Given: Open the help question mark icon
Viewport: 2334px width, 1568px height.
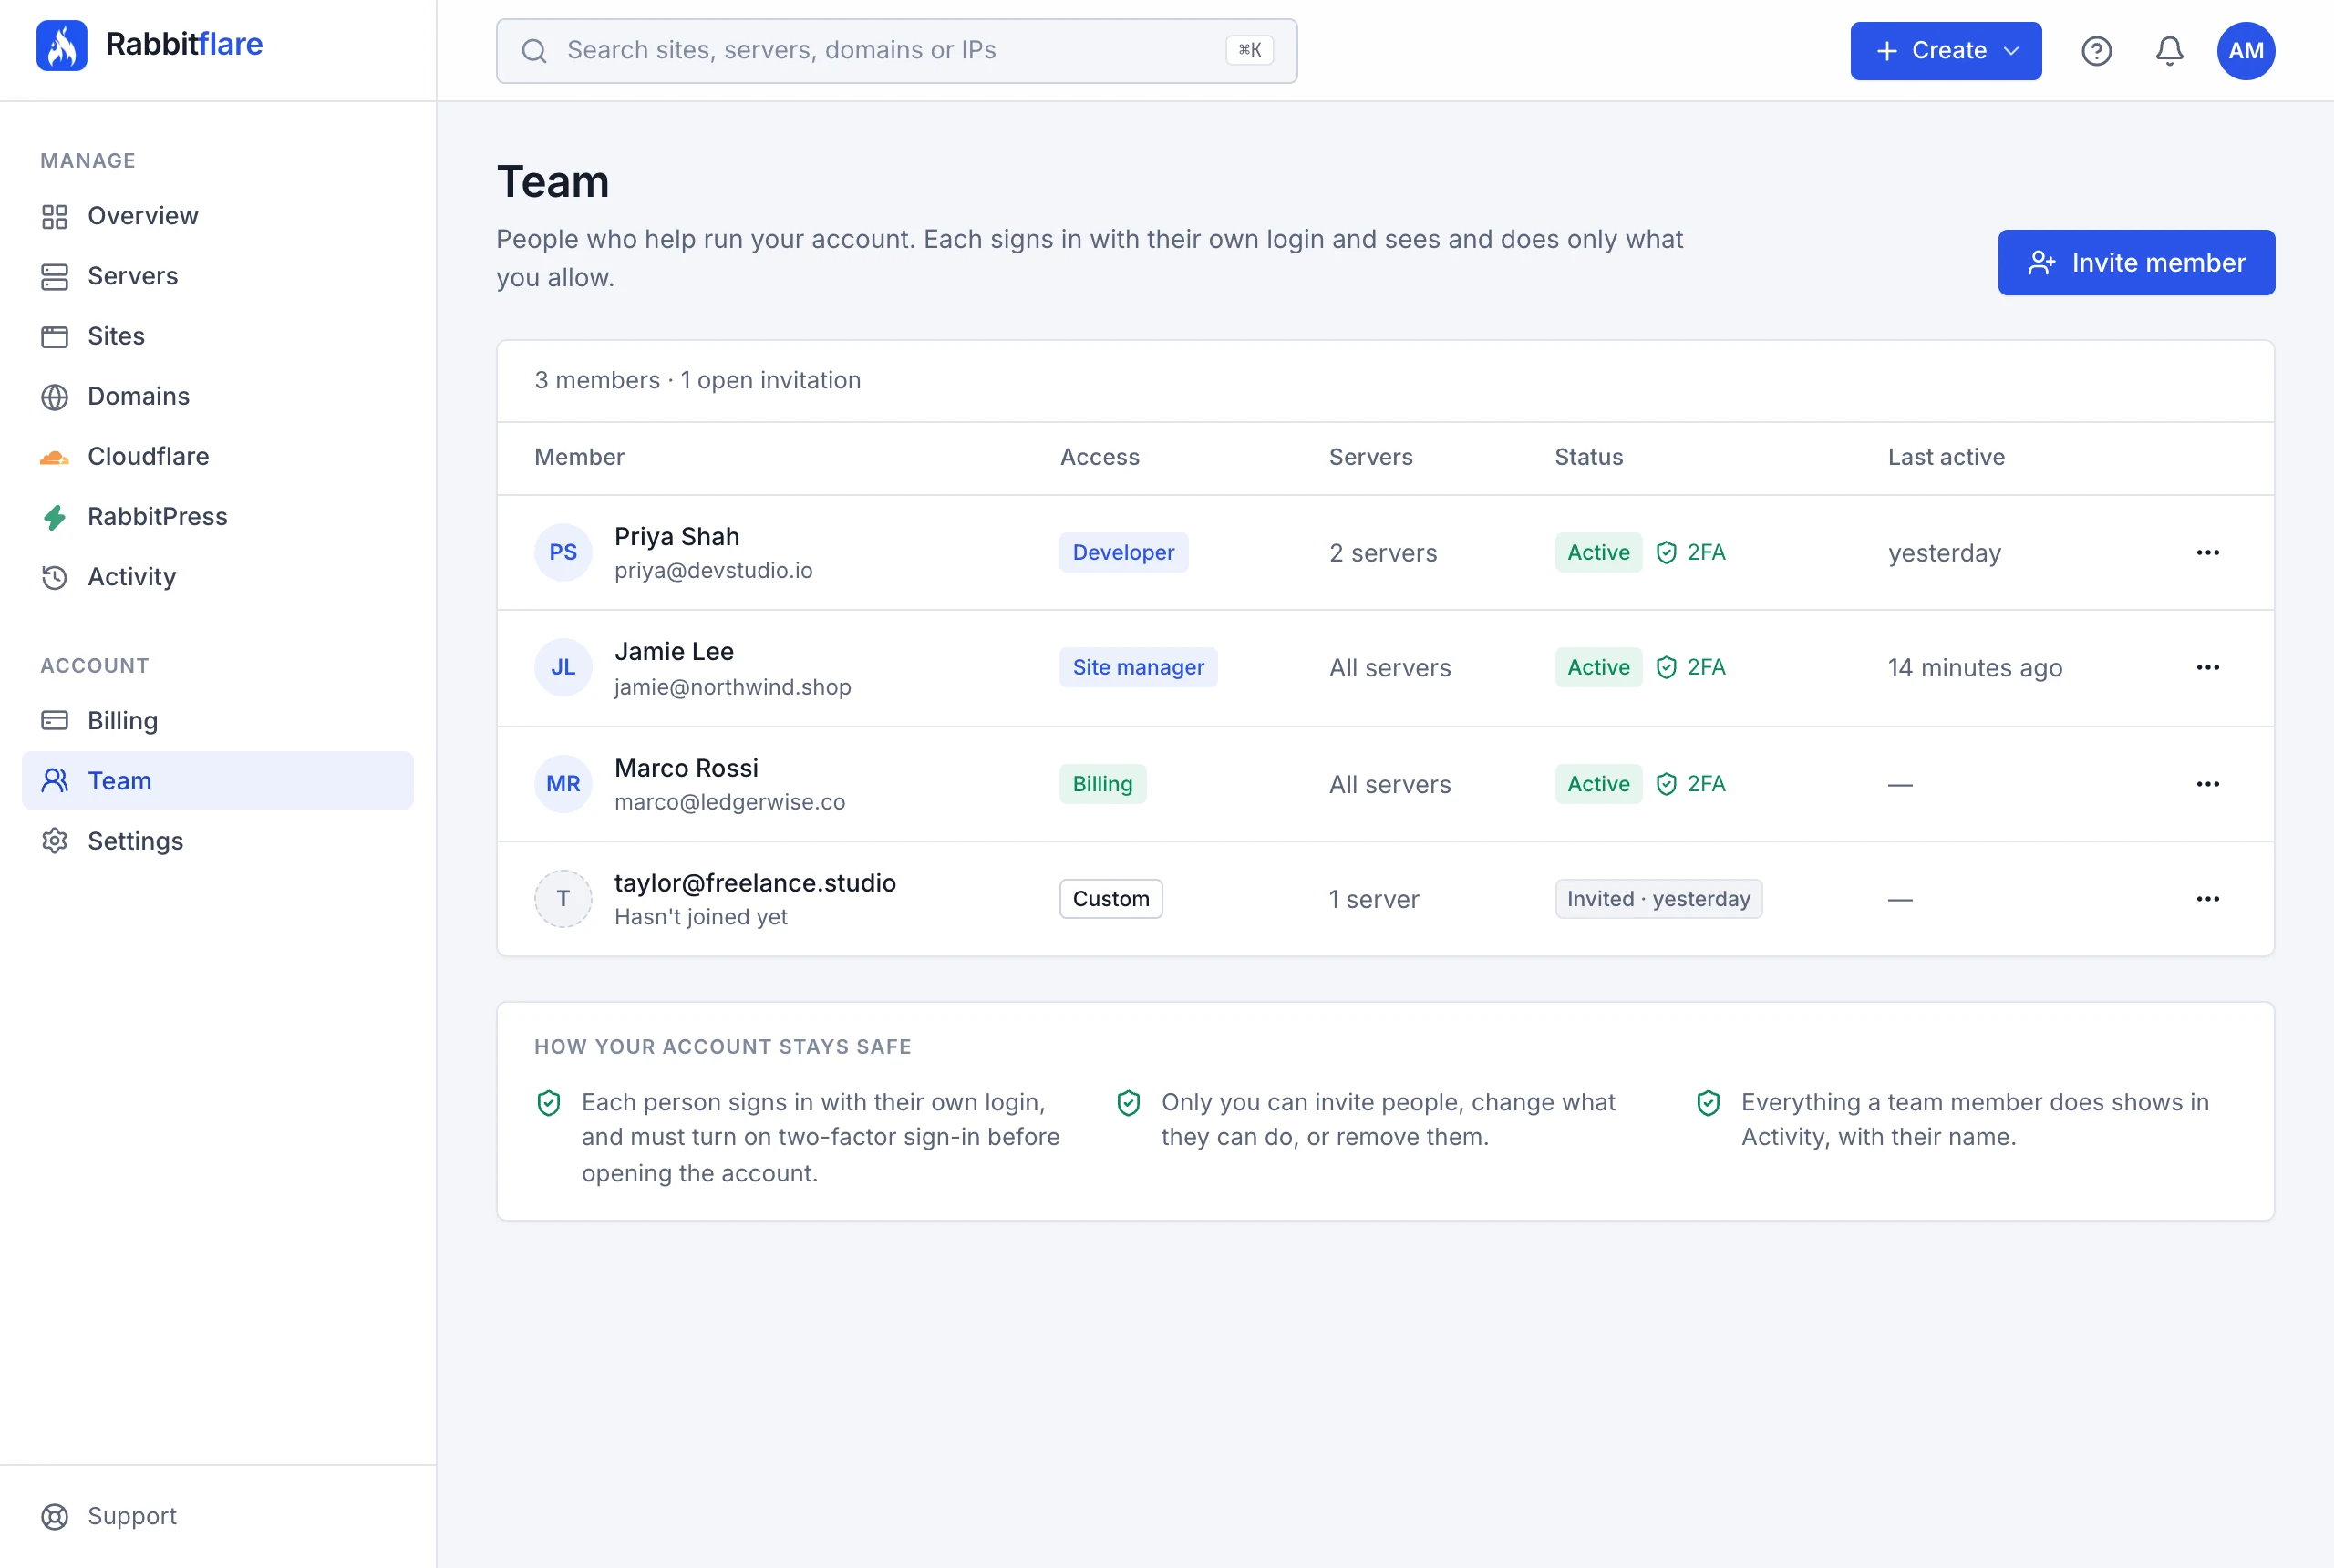Looking at the screenshot, I should [x=2096, y=51].
